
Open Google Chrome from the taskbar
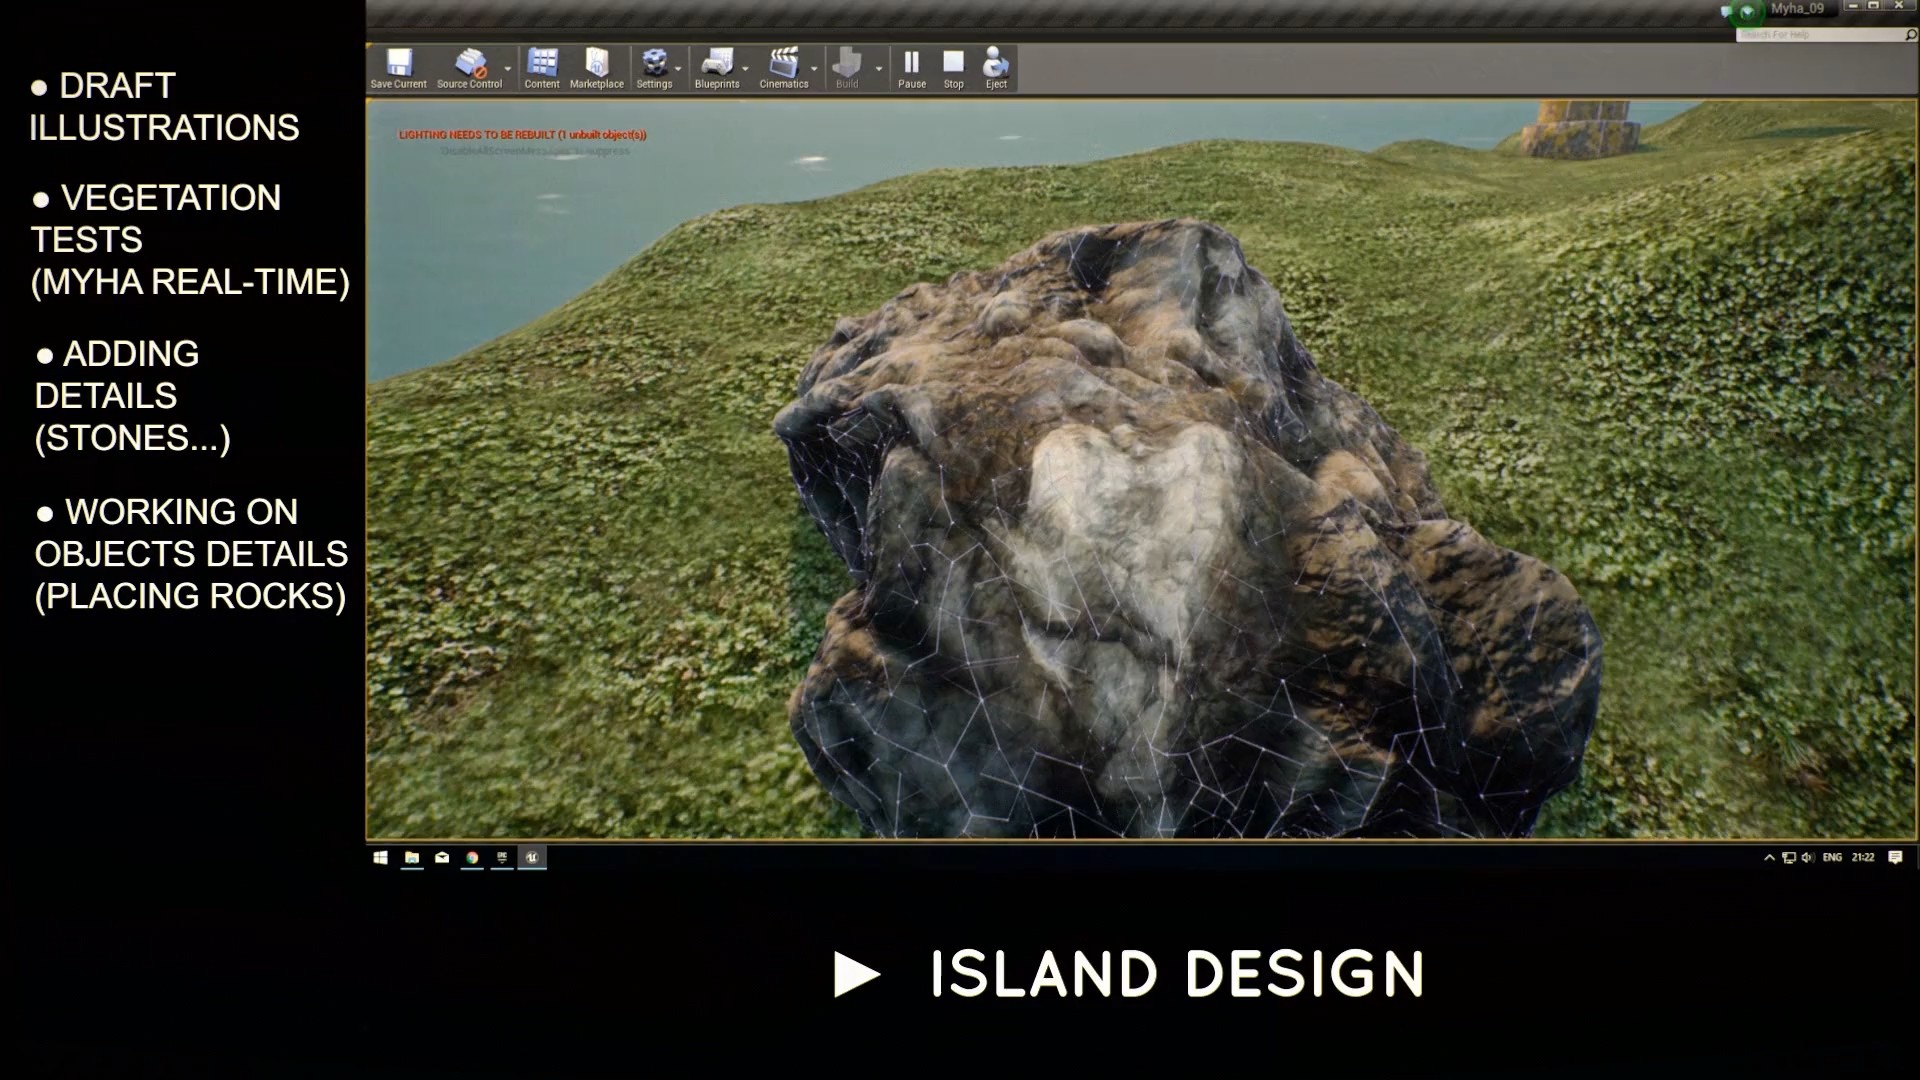click(470, 858)
